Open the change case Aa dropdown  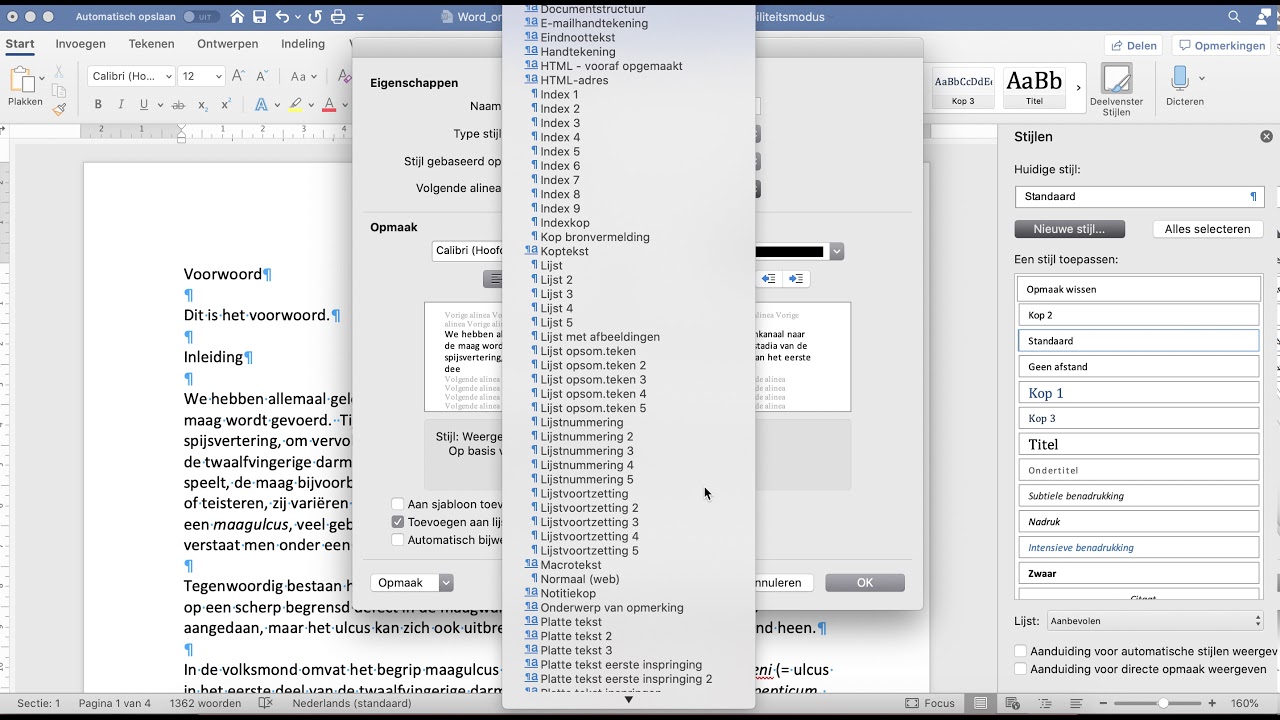click(303, 76)
